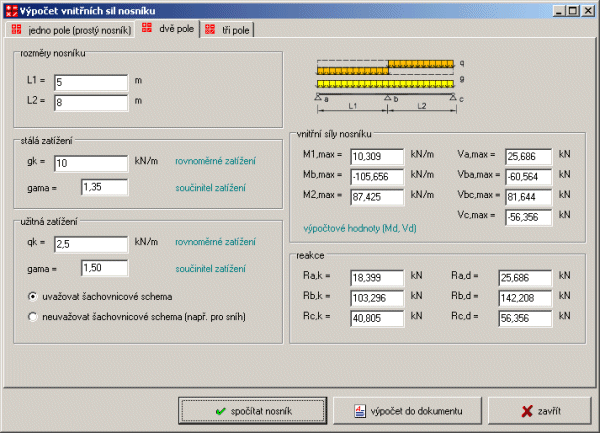Viewport: 600px width, 433px height.
Task: Click the Vbc,max result field
Action: point(528,197)
